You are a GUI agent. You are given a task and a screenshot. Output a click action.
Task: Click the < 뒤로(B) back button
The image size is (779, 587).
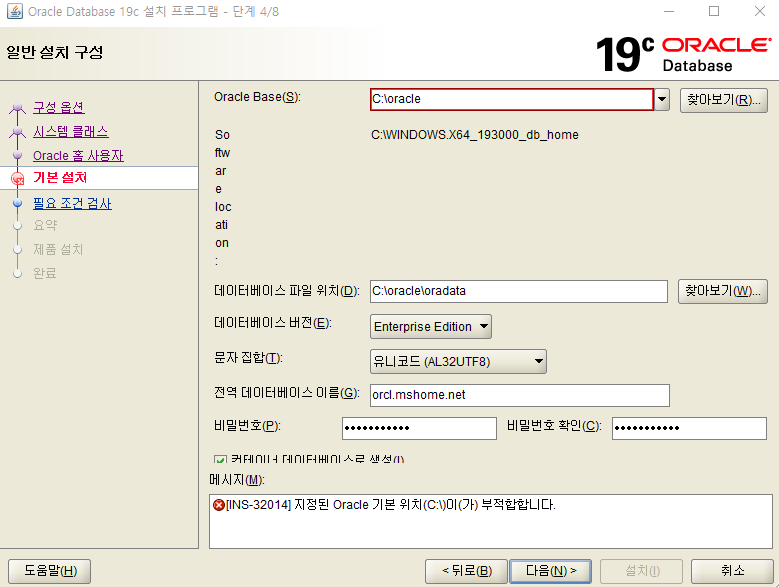[467, 571]
